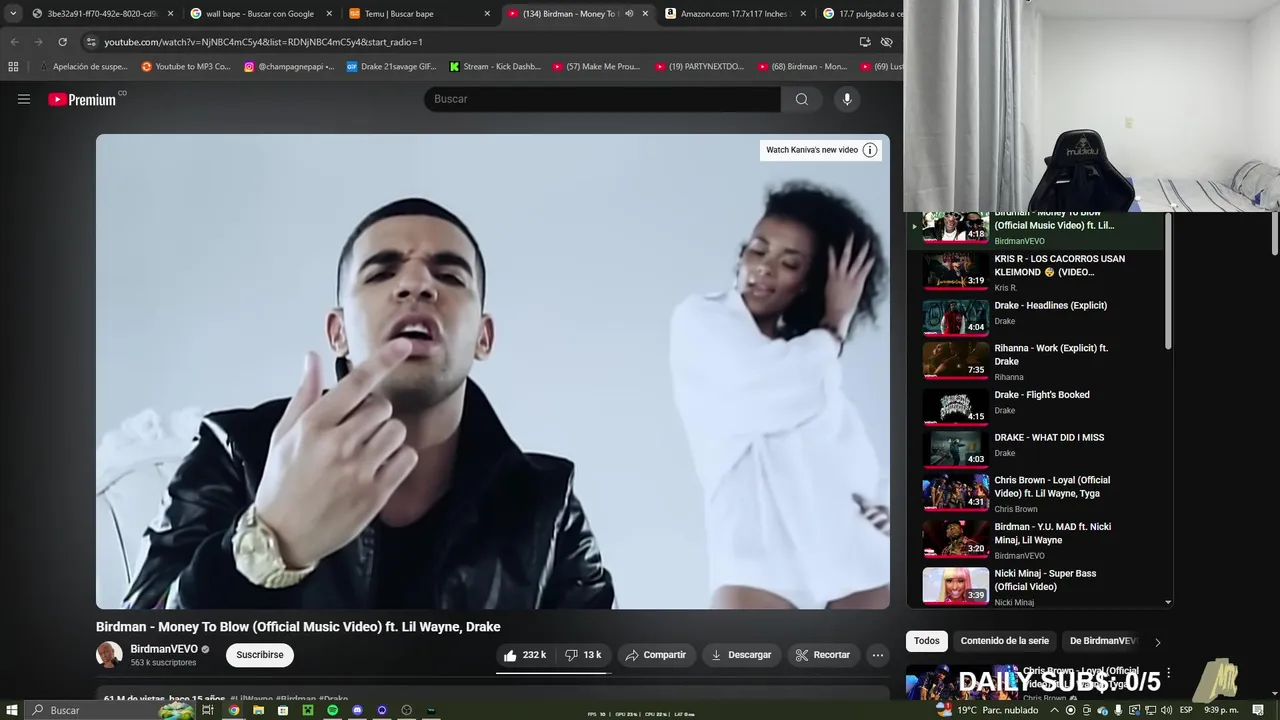Open File Explorer from the taskbar
The image size is (1280, 720).
click(258, 710)
